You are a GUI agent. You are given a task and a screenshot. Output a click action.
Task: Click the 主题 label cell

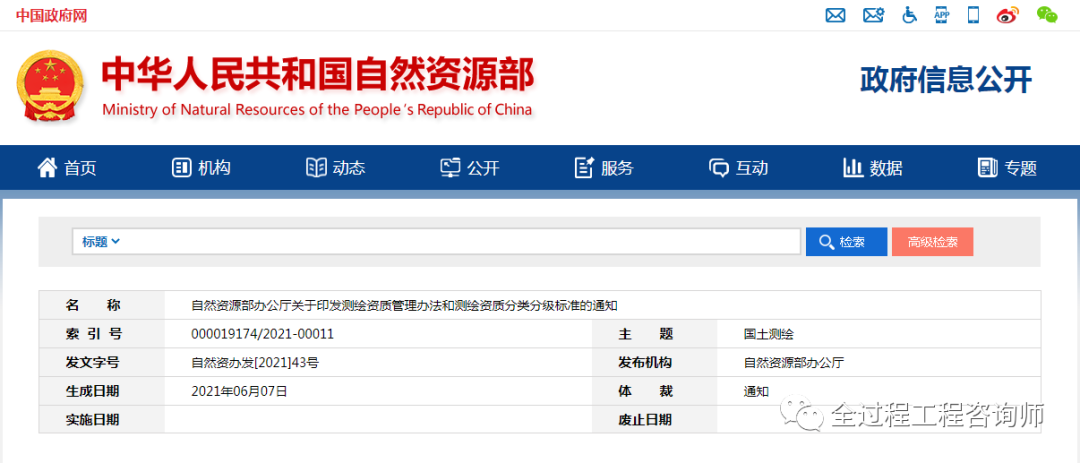pyautogui.click(x=654, y=333)
